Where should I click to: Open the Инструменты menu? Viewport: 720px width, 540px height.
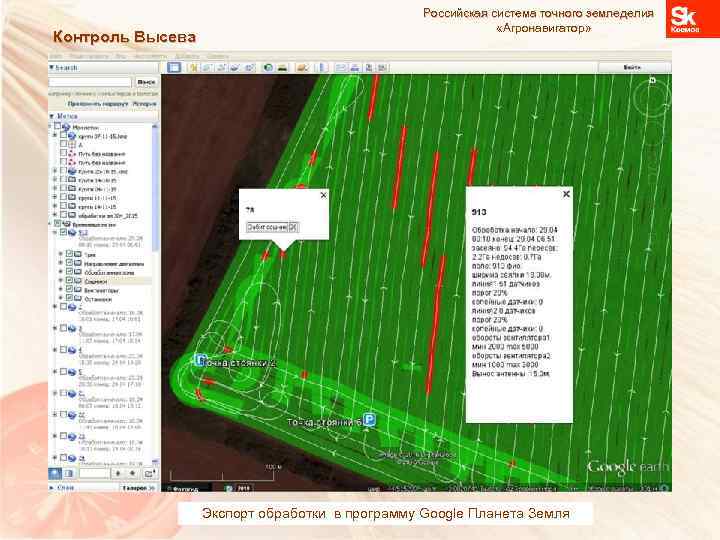151,56
